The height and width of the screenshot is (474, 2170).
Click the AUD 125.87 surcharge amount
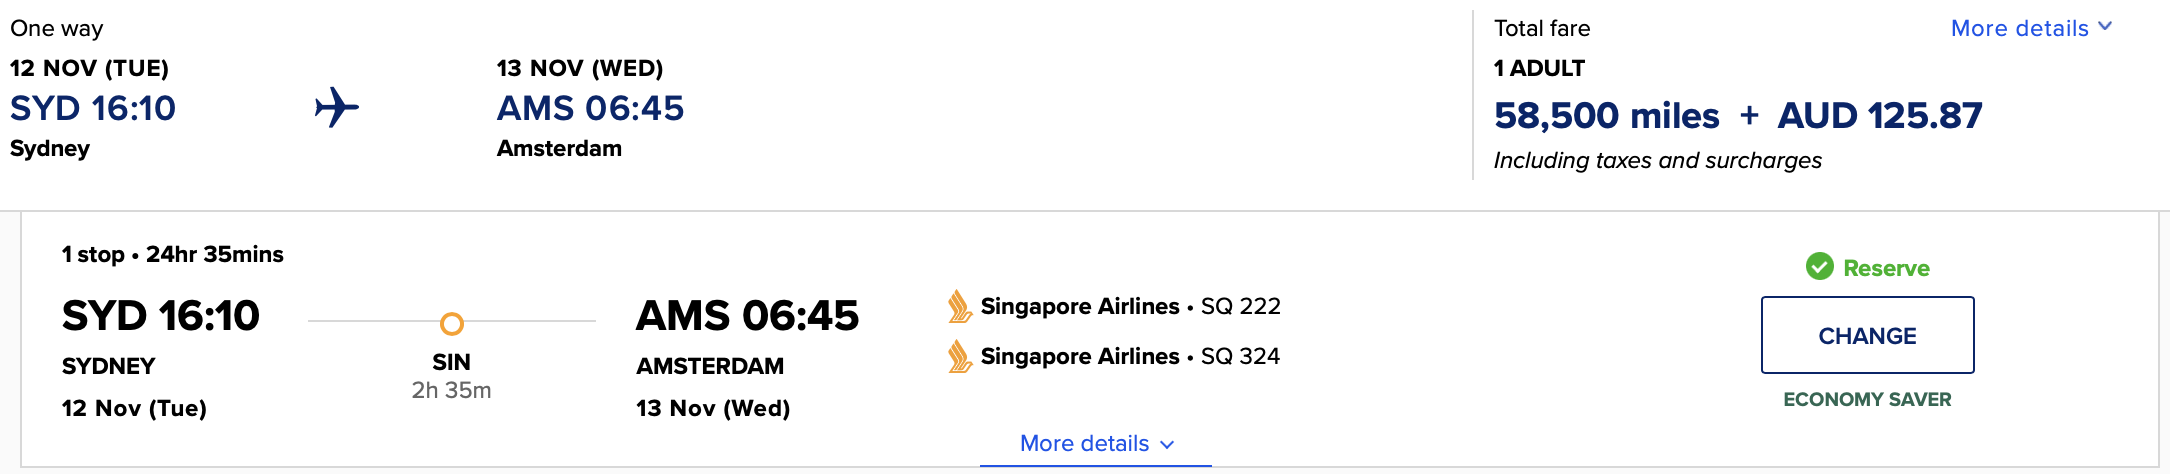point(1879,116)
